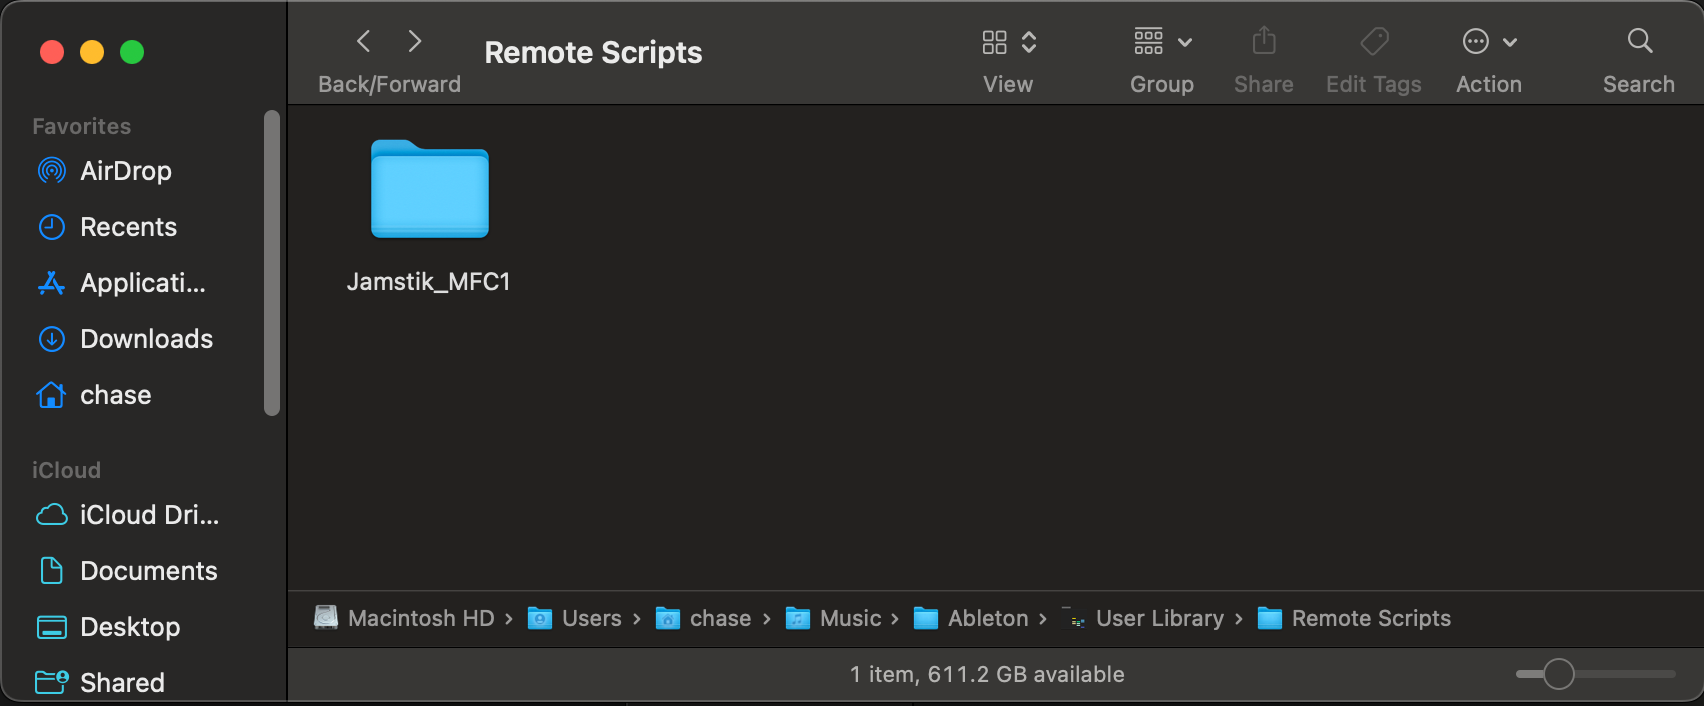Click Remote Scripts in the path bar
Image resolution: width=1704 pixels, height=706 pixels.
1371,618
